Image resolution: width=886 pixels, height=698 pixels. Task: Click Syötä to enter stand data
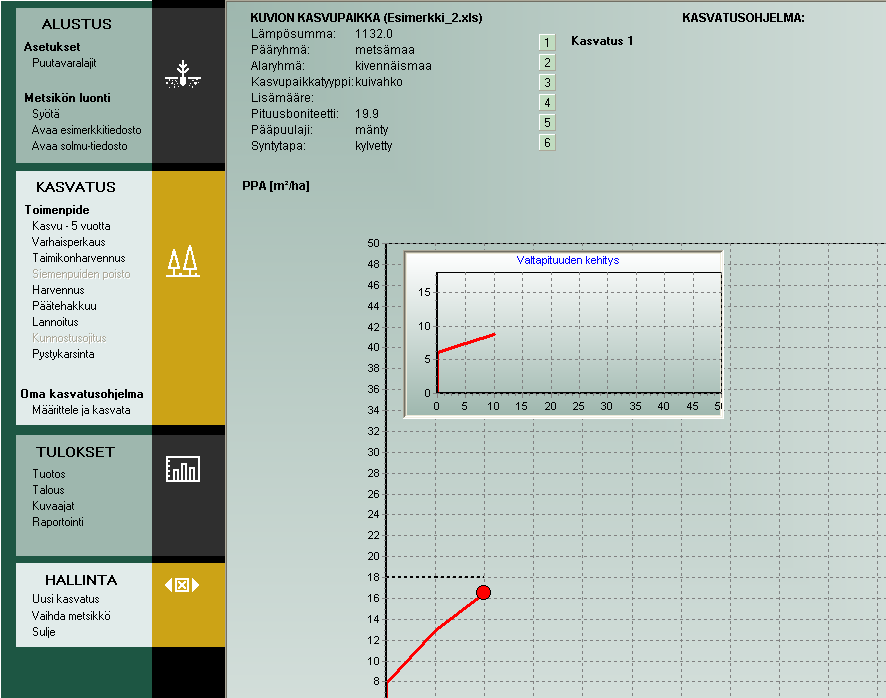[x=46, y=114]
